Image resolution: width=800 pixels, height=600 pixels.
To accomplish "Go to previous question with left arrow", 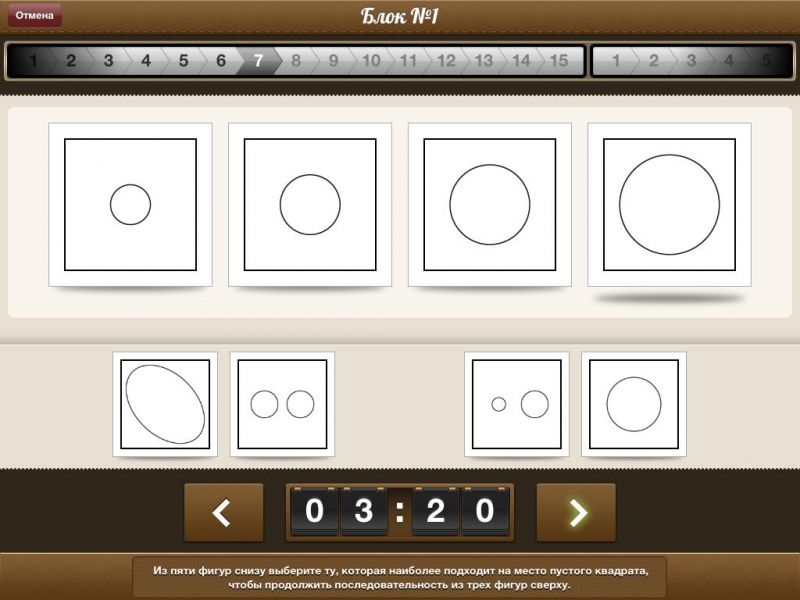I will (x=223, y=512).
